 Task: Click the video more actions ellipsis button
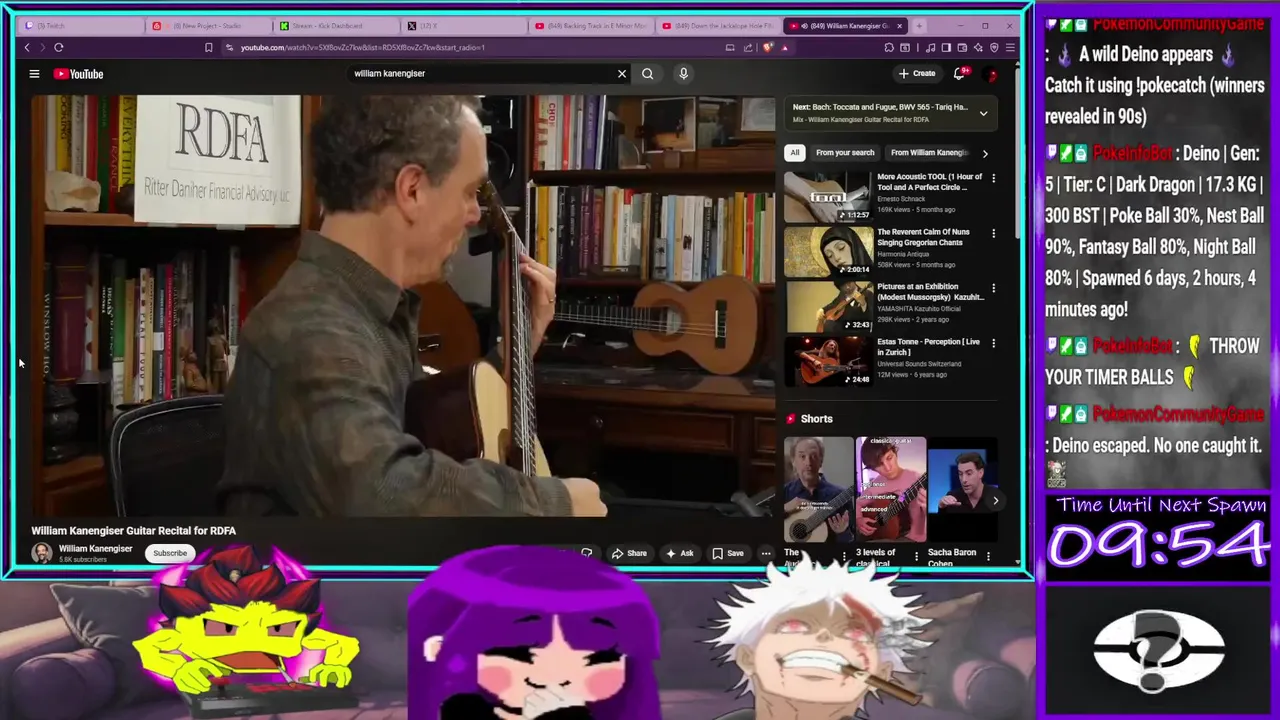point(766,553)
